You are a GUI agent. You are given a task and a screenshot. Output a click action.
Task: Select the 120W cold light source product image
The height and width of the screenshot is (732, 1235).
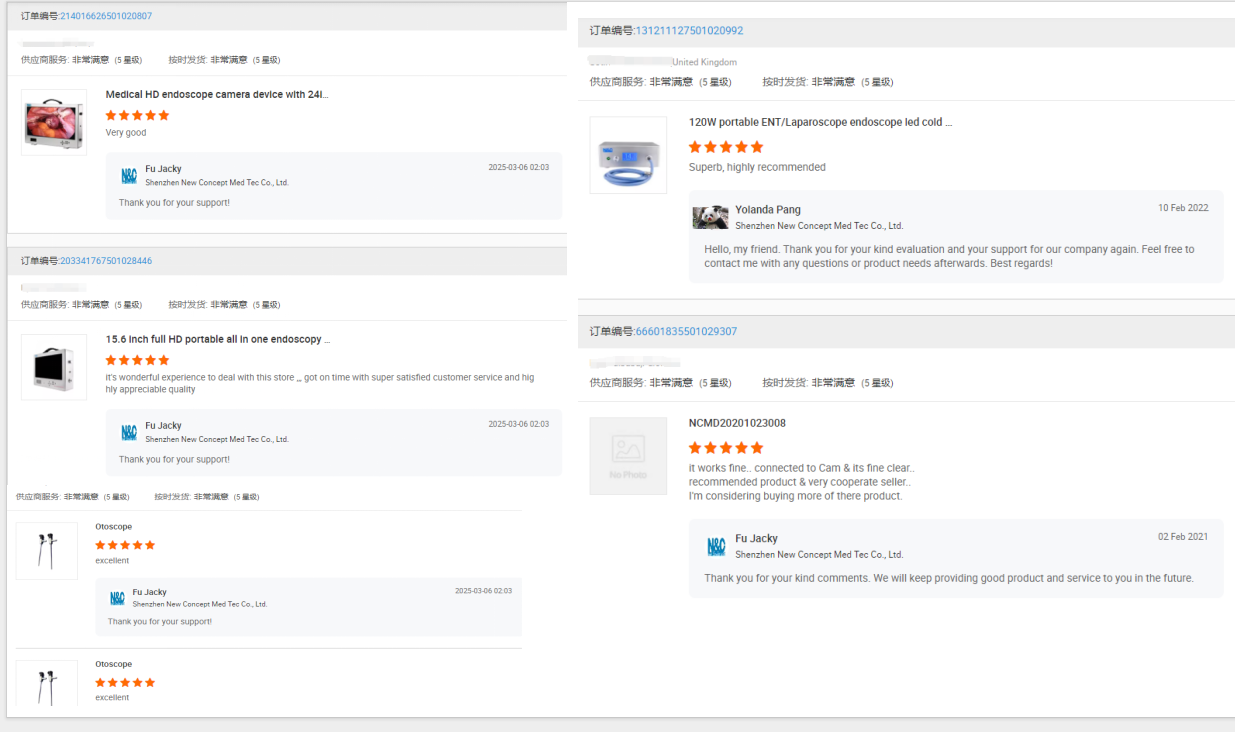(628, 155)
